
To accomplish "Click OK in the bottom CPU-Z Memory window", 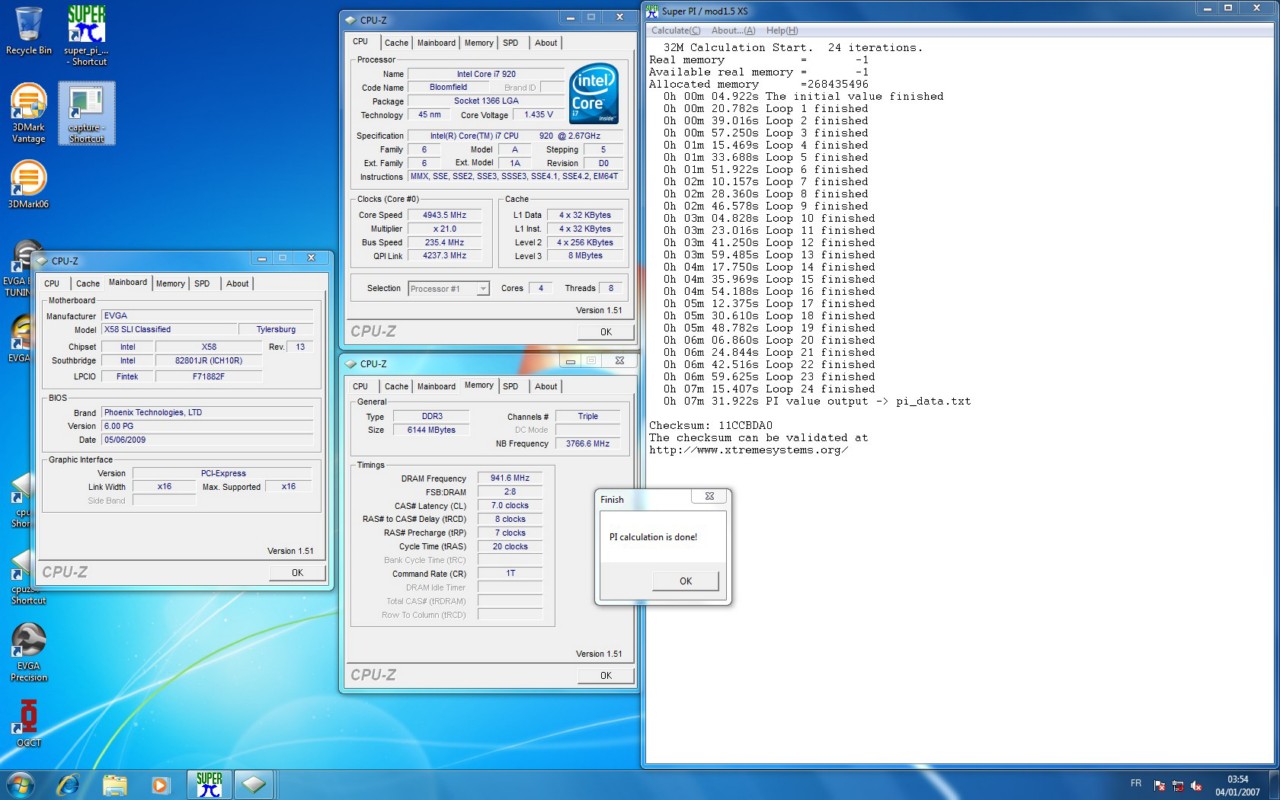I will (605, 675).
